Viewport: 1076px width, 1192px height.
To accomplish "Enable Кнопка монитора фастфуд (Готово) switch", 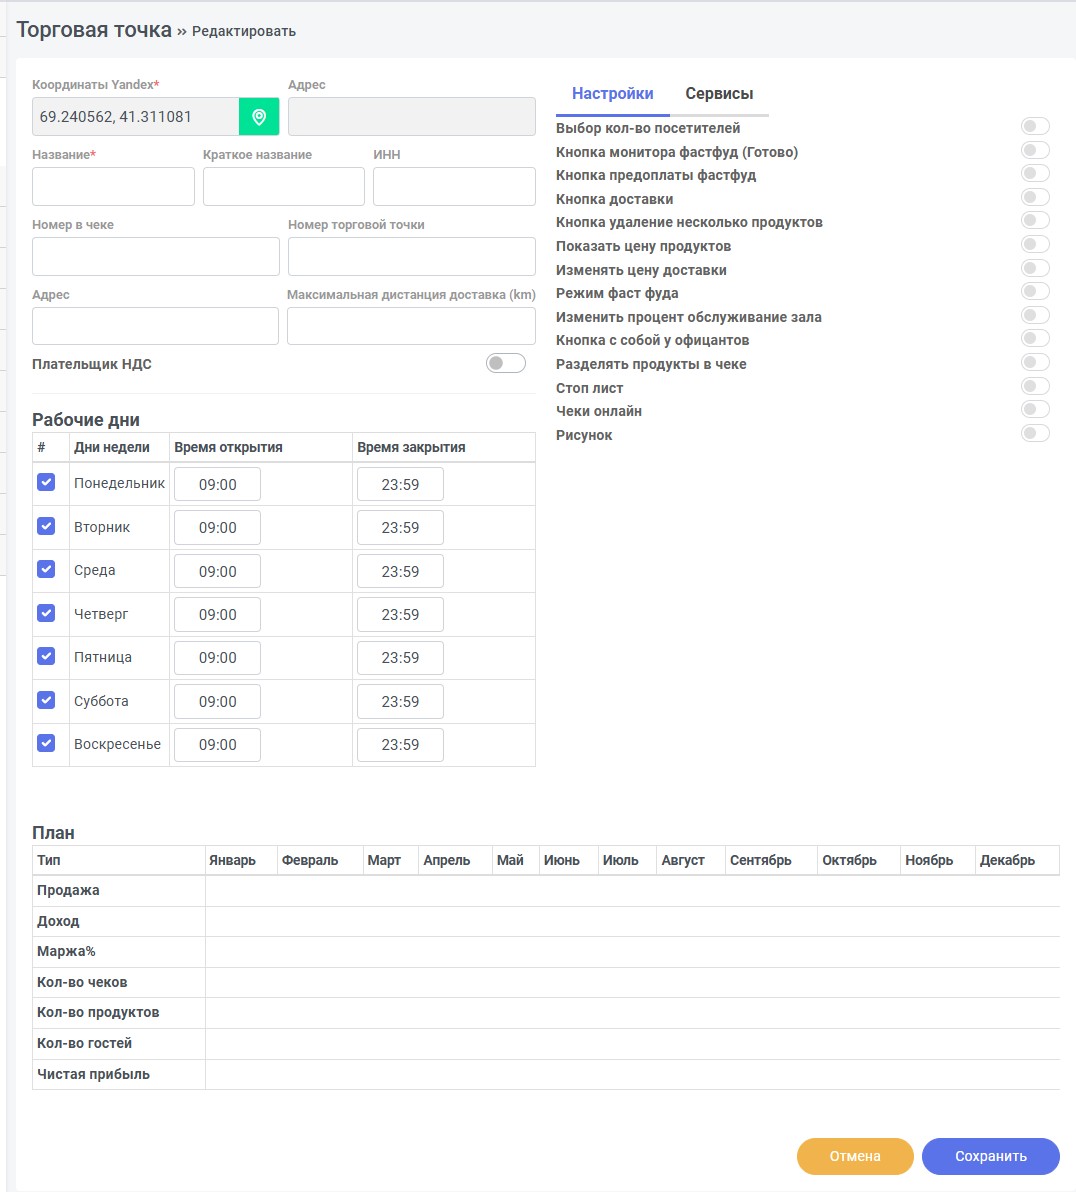I will (1035, 150).
